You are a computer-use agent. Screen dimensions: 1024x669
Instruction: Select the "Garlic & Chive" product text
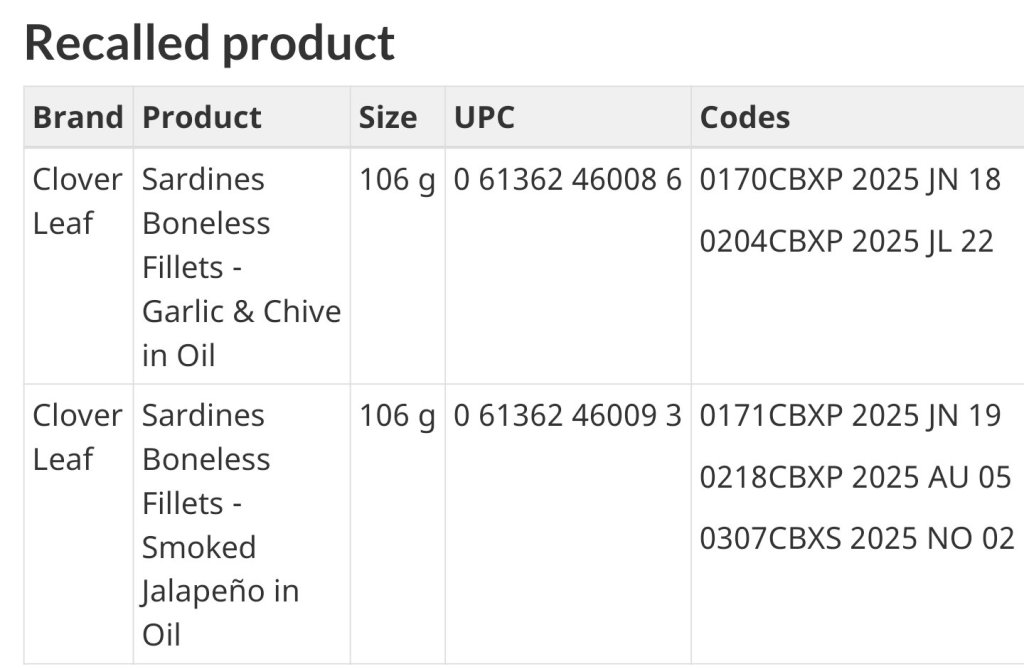[x=241, y=311]
